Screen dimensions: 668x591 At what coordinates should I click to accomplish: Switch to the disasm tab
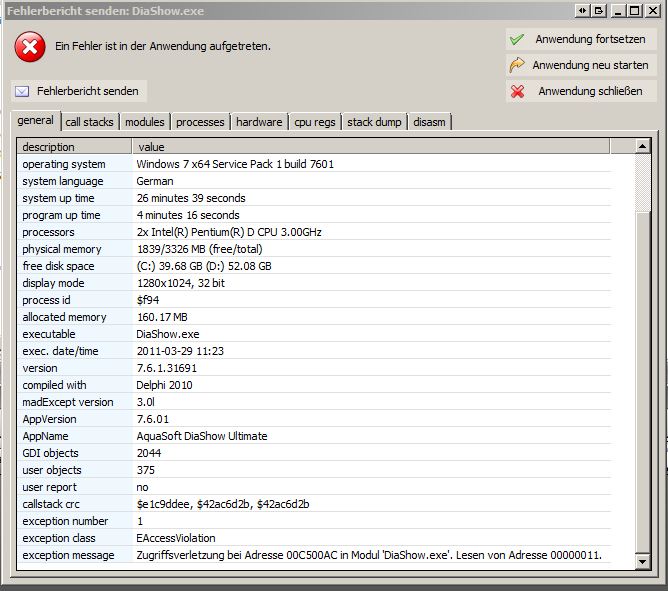pos(429,122)
